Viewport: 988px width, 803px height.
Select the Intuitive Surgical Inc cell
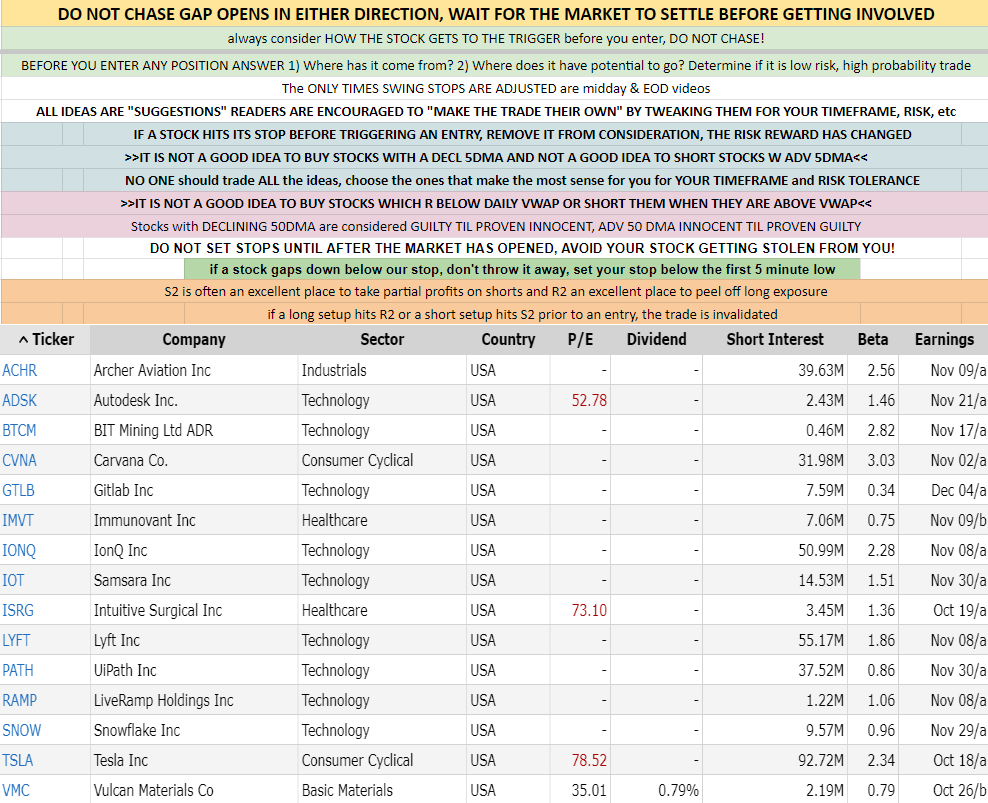[x=194, y=610]
